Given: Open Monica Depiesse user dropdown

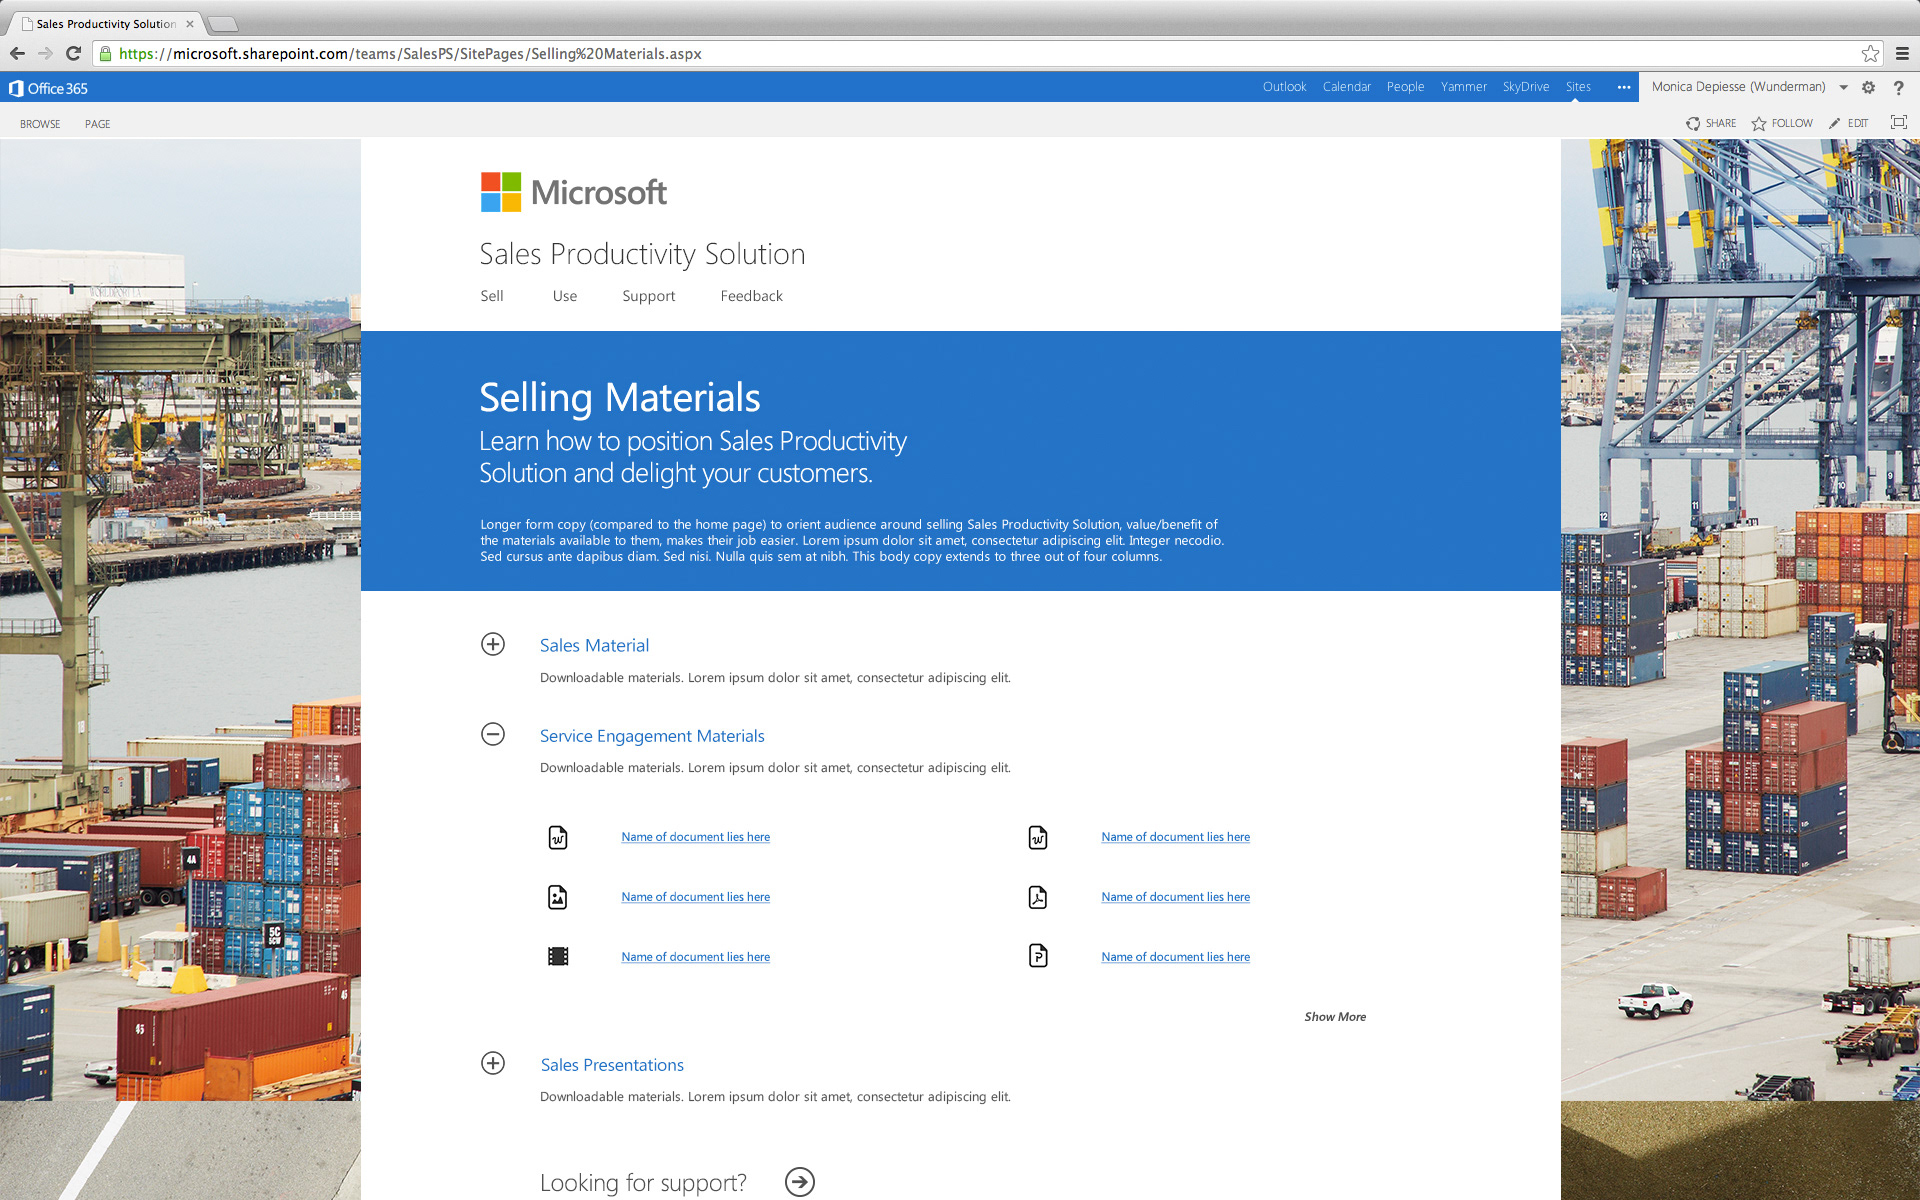Looking at the screenshot, I should click(x=1749, y=87).
